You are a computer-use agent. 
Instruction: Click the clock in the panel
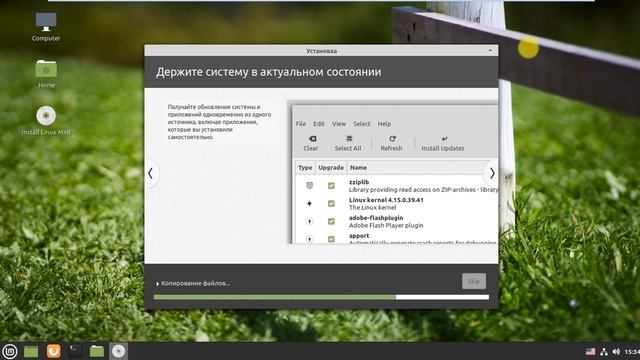pos(632,351)
